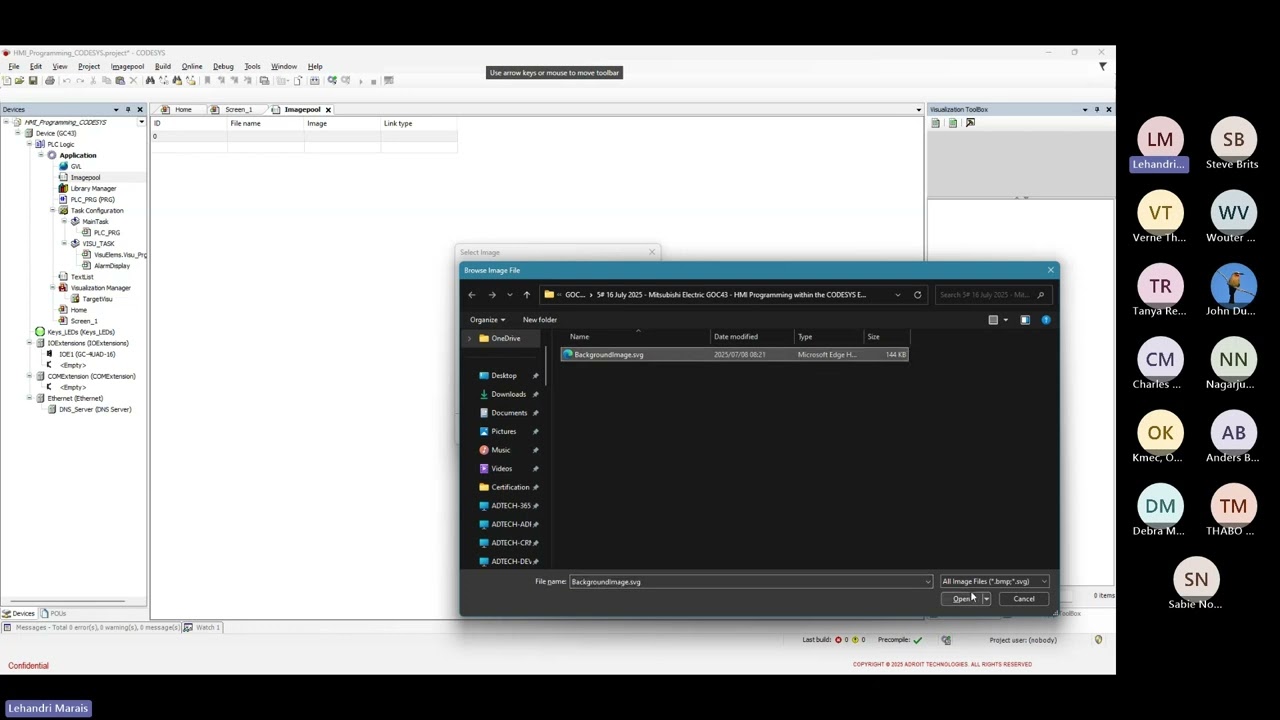Viewport: 1280px width, 720px height.
Task: Click the Delete X toolbar icon
Action: (134, 81)
